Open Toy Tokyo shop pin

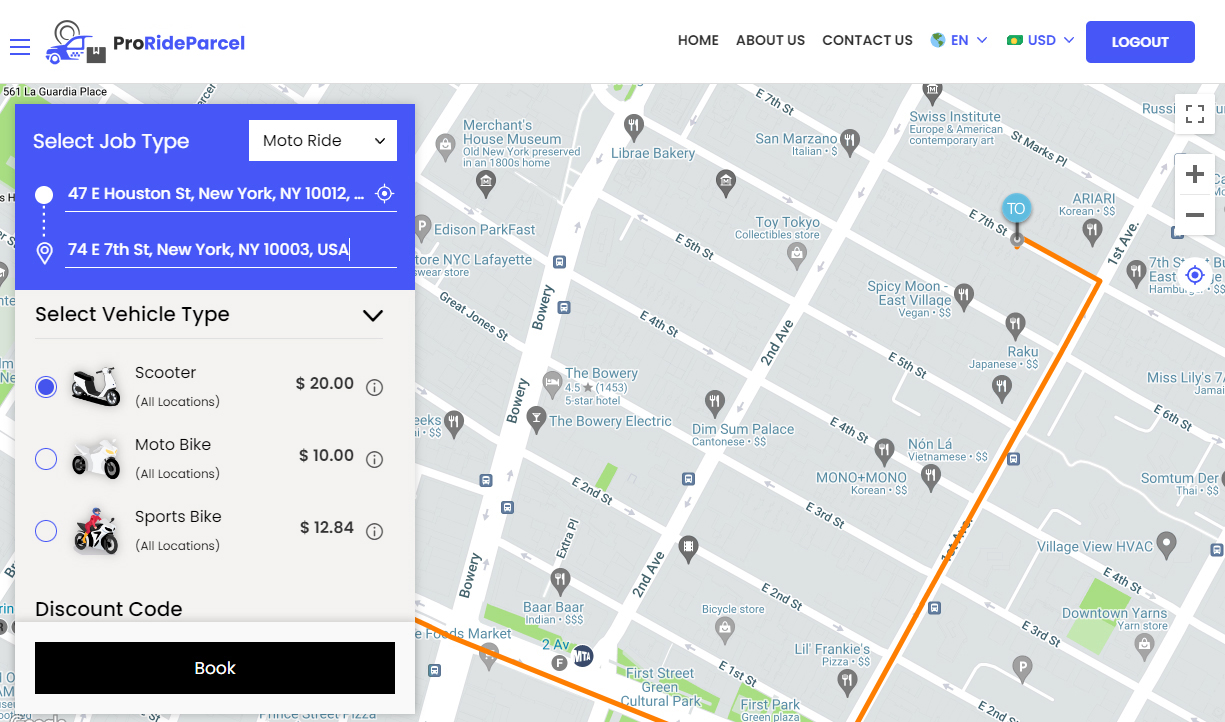pyautogui.click(x=796, y=254)
